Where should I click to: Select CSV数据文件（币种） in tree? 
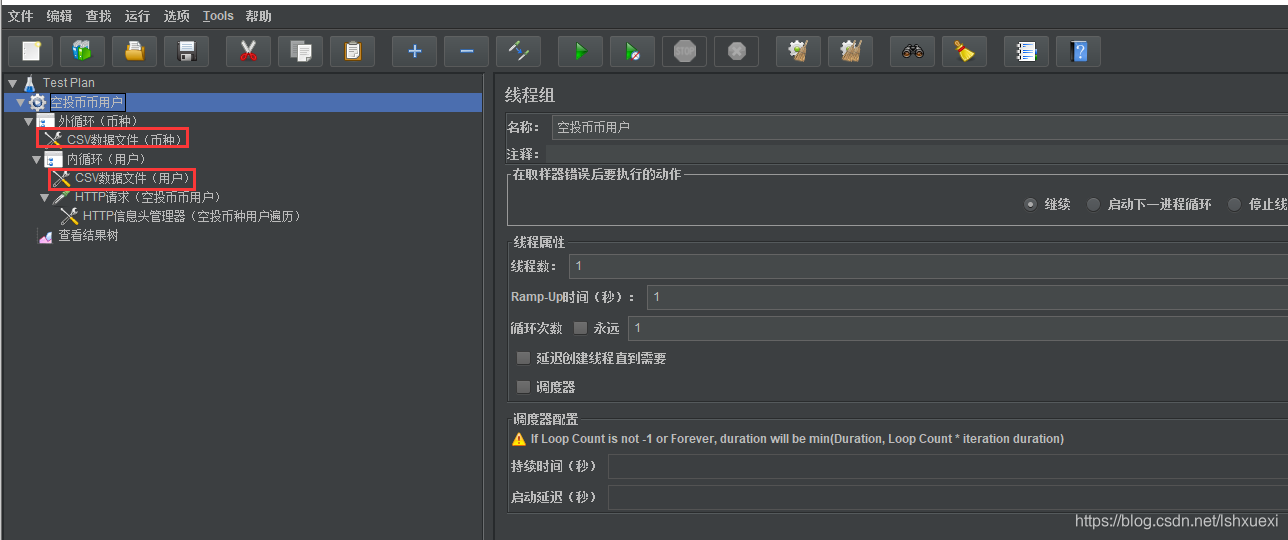click(125, 140)
